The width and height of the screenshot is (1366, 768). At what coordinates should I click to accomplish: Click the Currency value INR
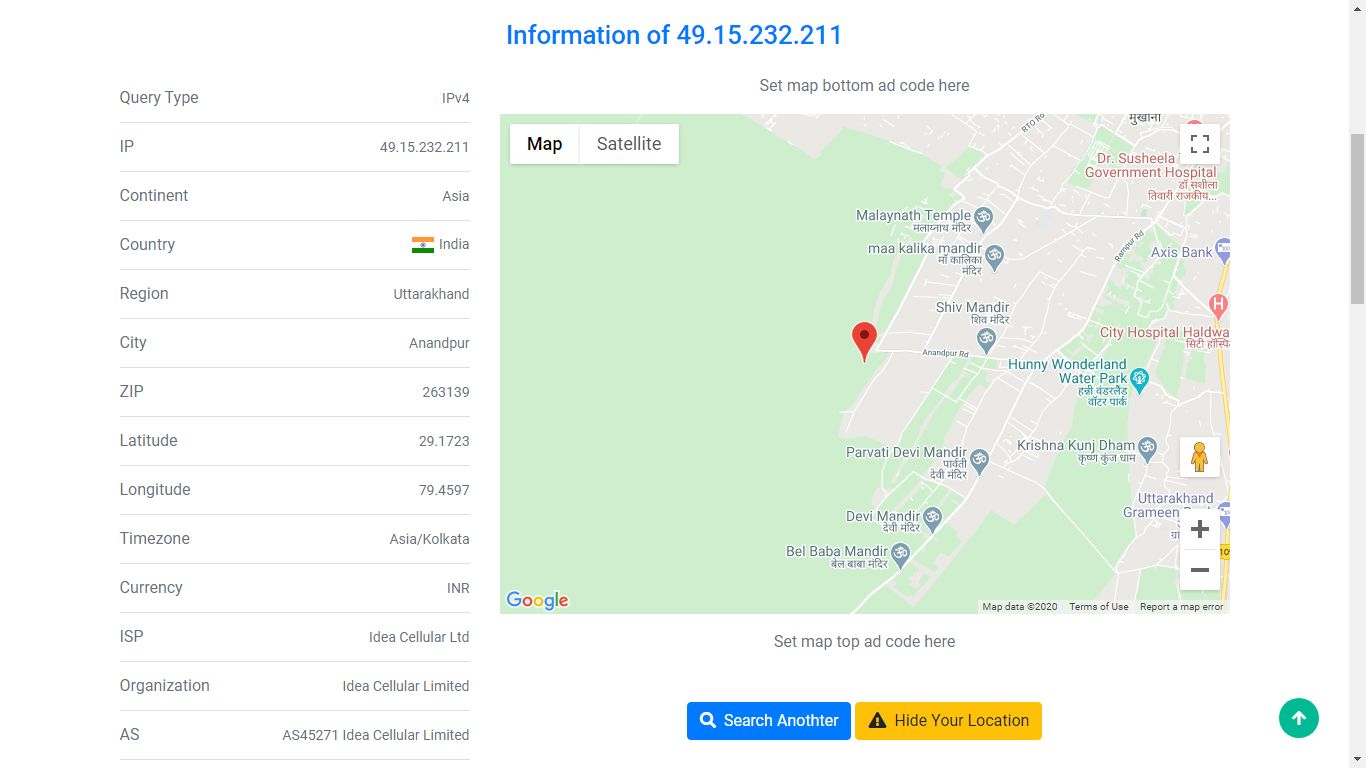[x=458, y=588]
